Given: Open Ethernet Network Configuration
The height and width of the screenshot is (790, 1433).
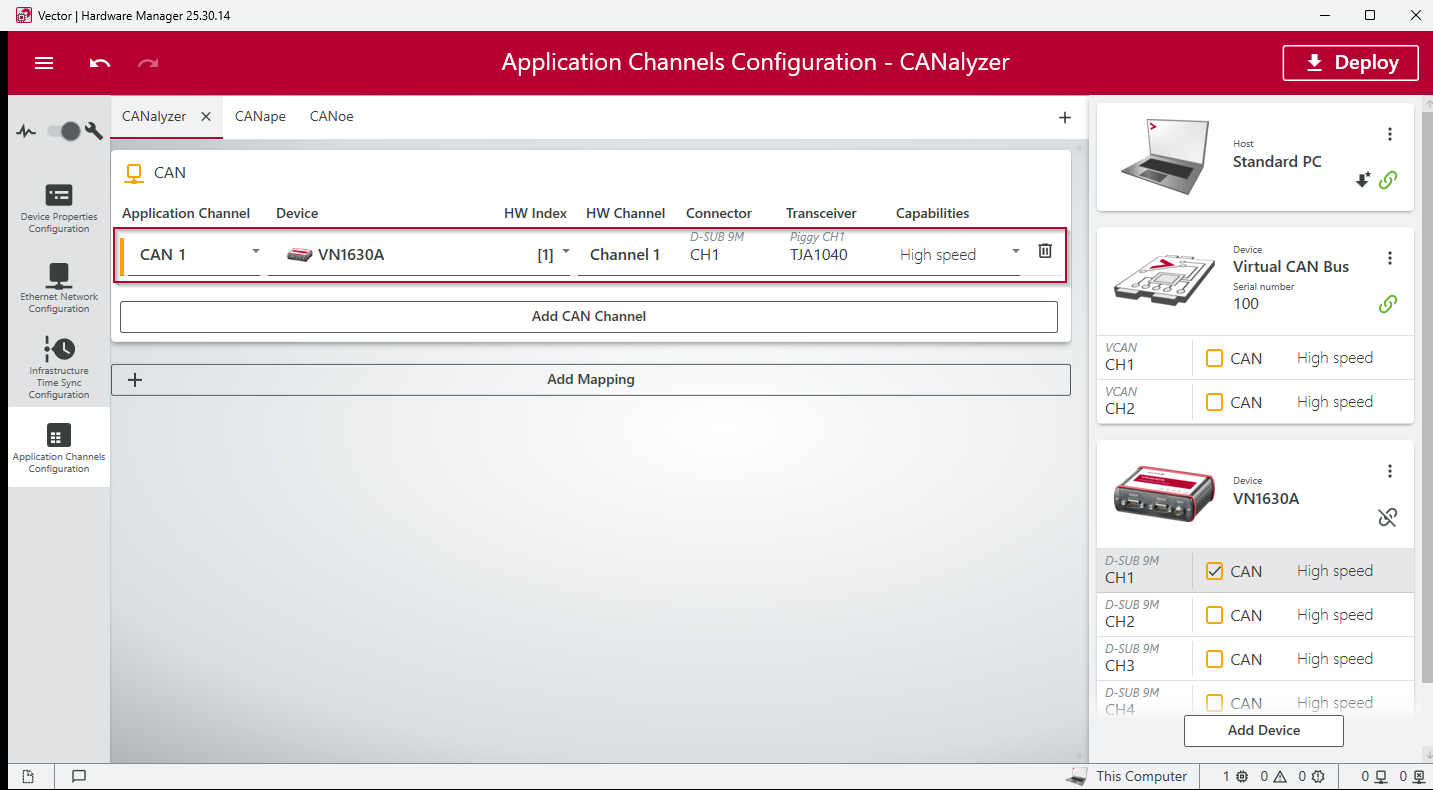Looking at the screenshot, I should 59,288.
